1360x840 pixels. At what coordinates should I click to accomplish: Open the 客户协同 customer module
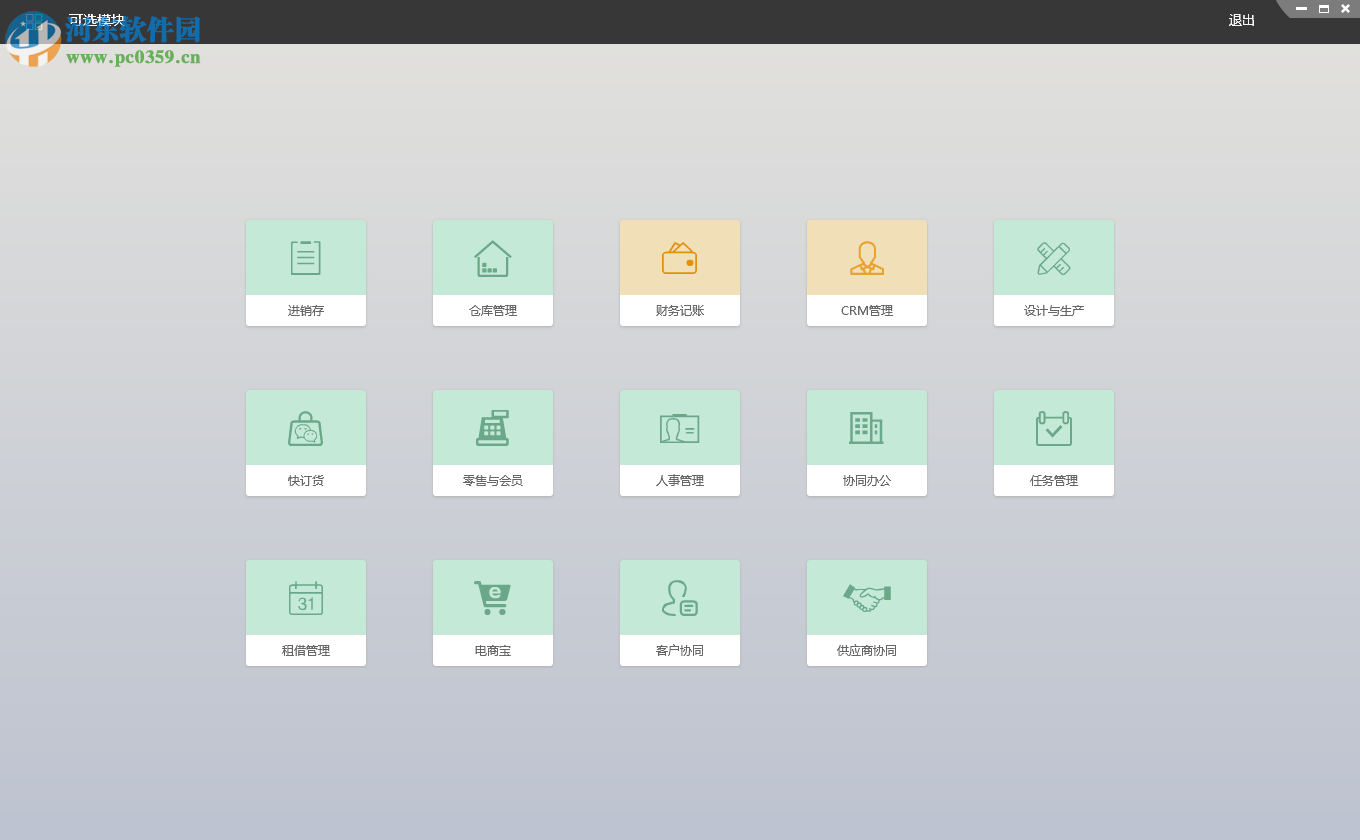680,612
